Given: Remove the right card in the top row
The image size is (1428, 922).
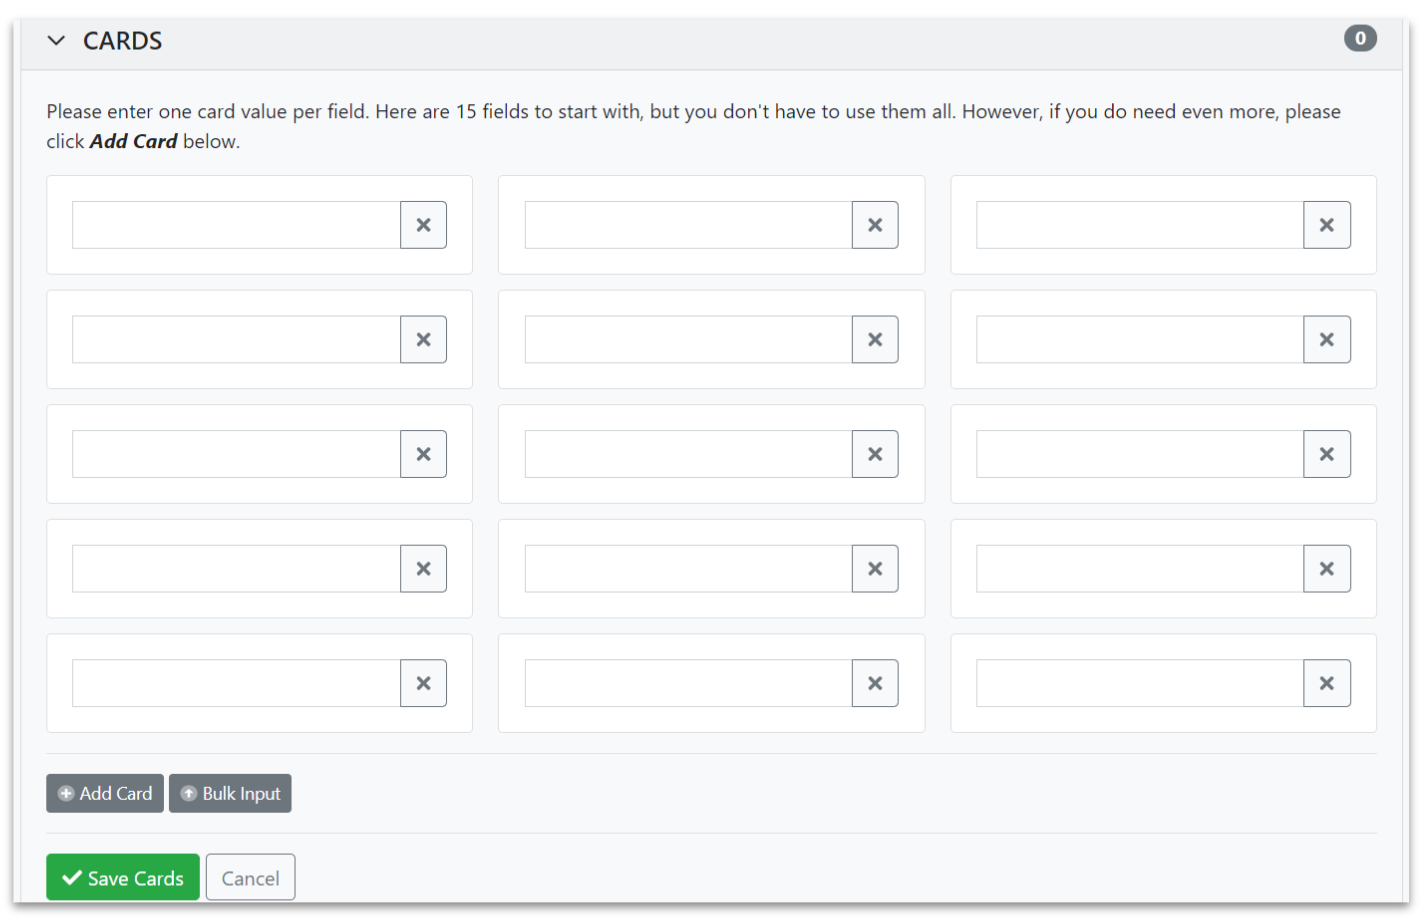Looking at the screenshot, I should (x=1326, y=225).
